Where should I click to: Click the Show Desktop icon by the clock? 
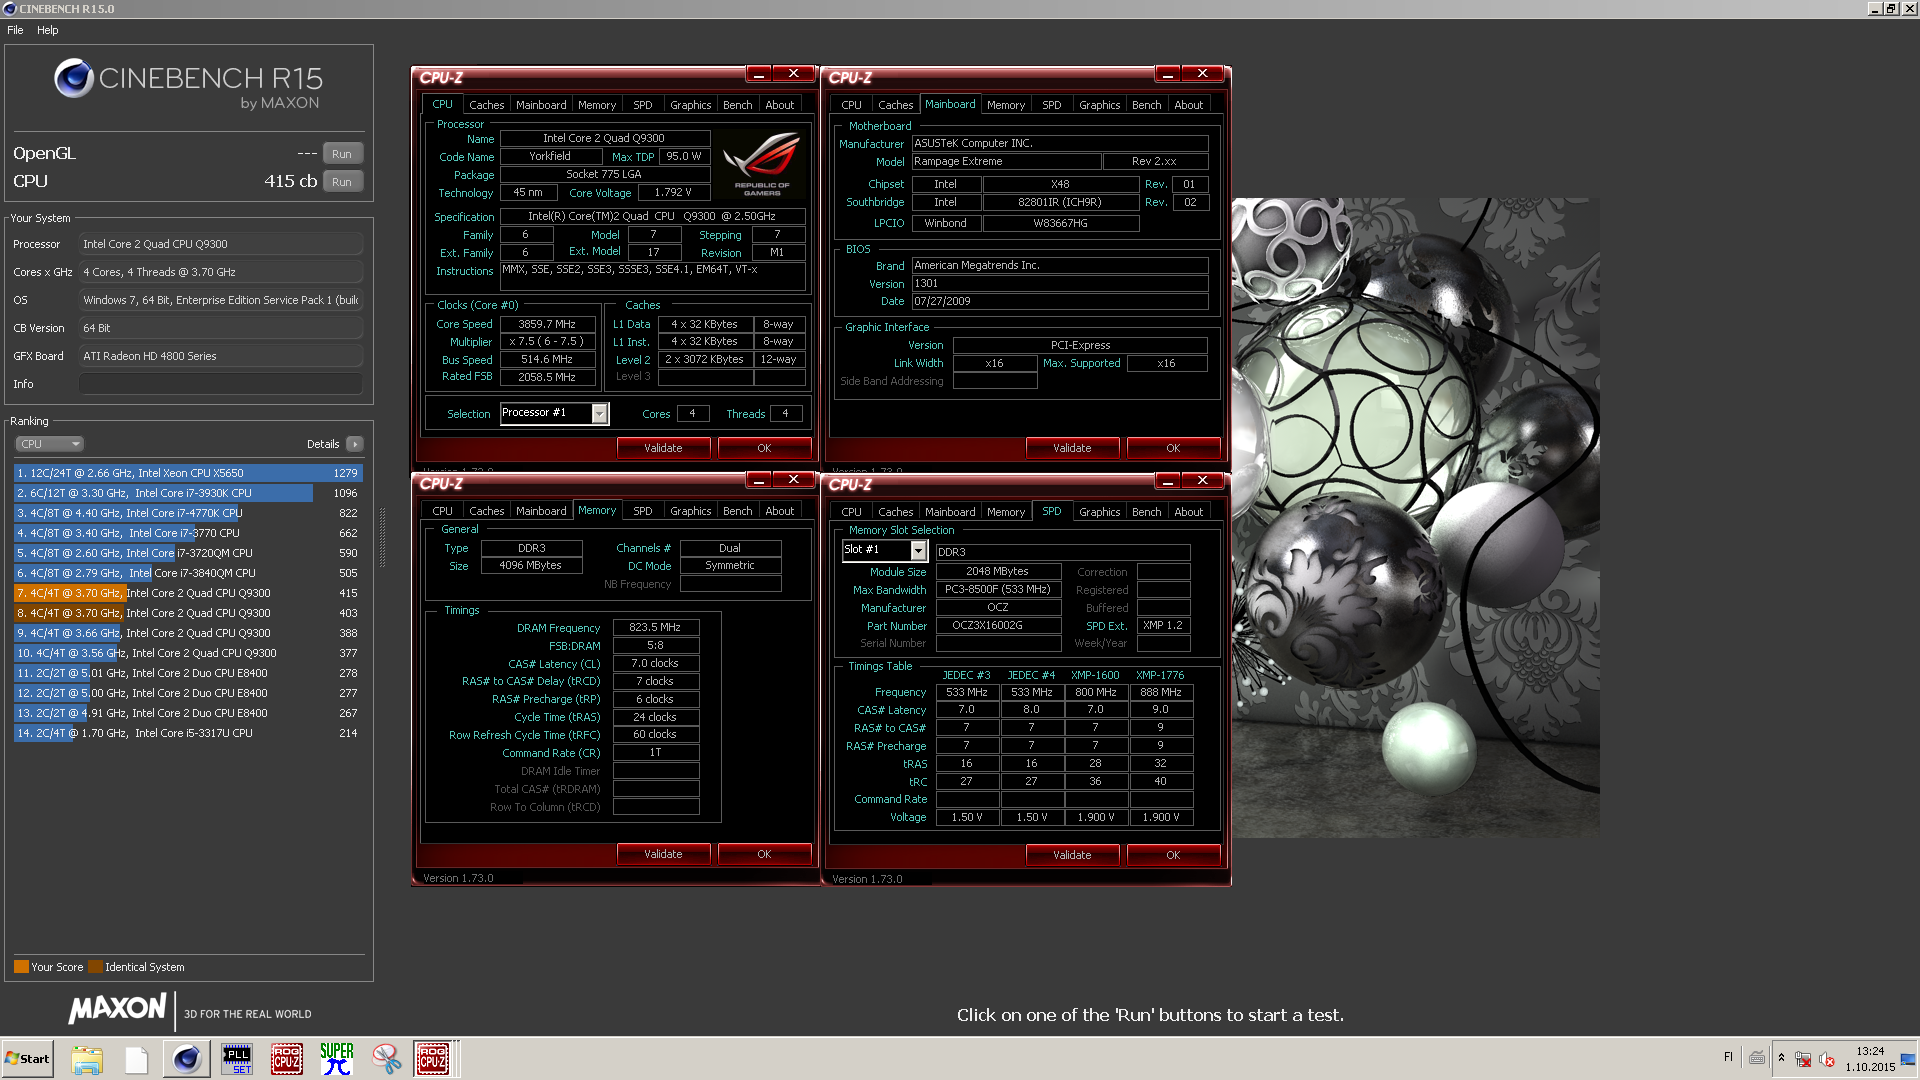(x=1908, y=1059)
